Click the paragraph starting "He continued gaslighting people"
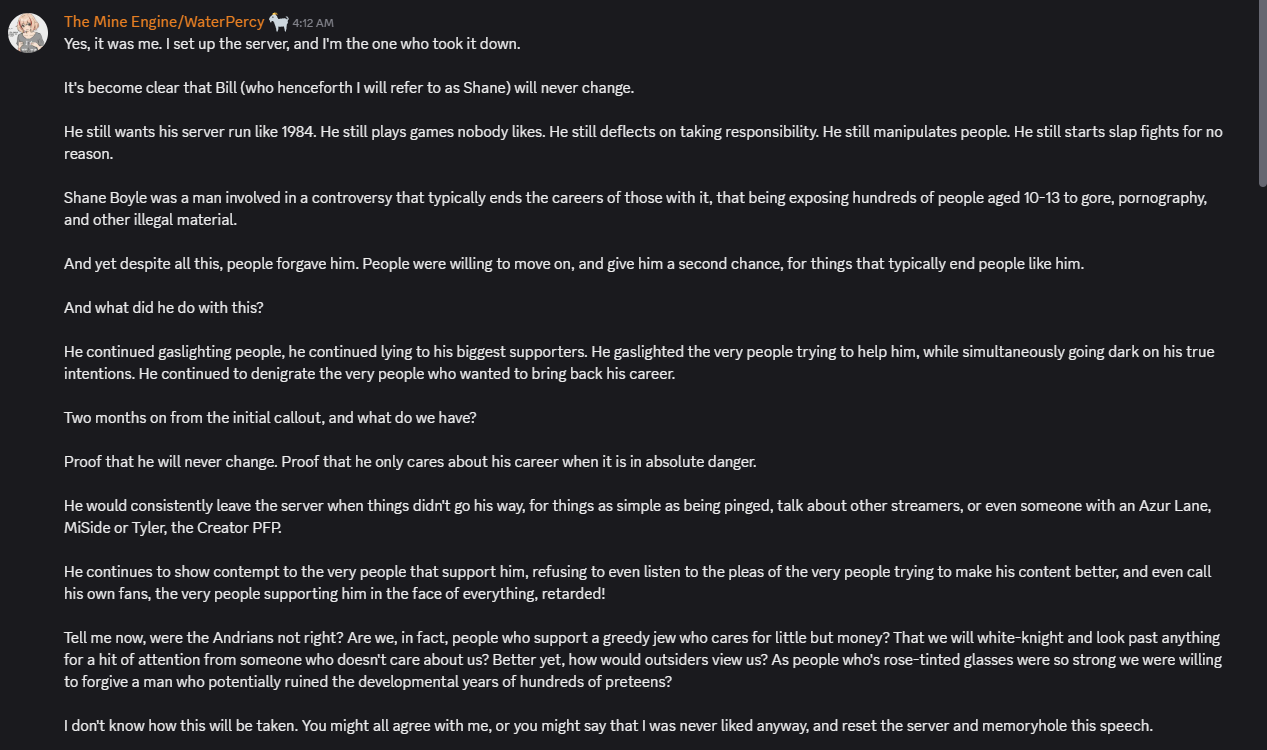The width and height of the screenshot is (1267, 750). click(x=639, y=363)
